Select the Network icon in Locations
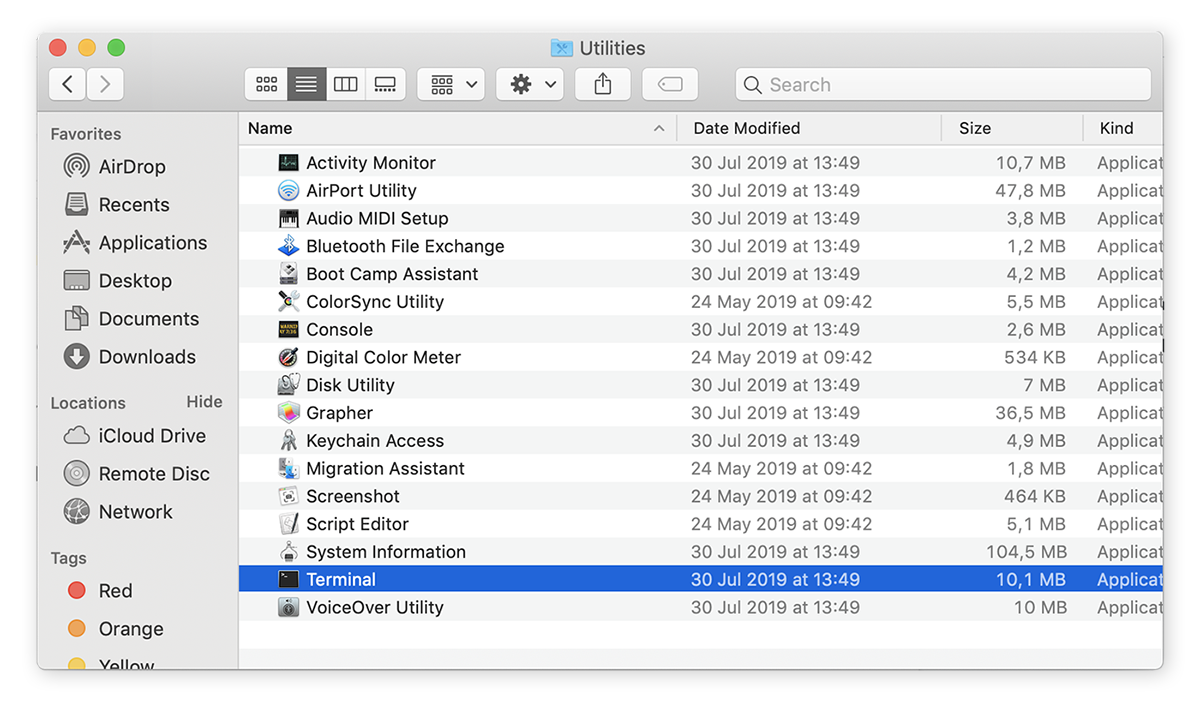1200x702 pixels. click(x=75, y=511)
